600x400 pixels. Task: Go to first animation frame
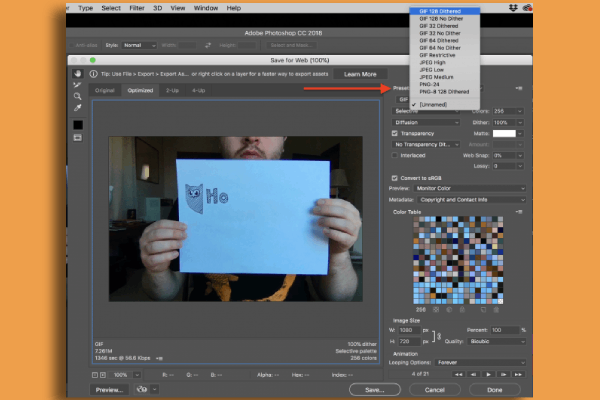(458, 374)
